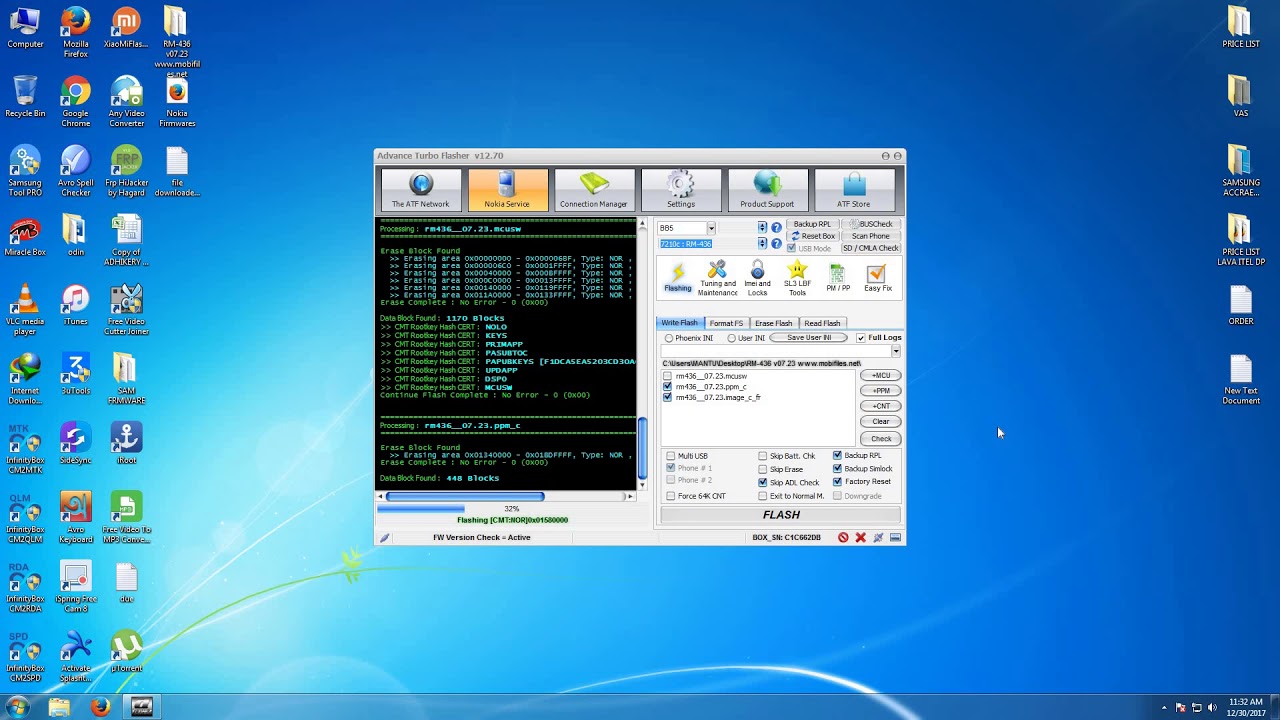Screen dimensions: 1280x720
Task: Select the Flashing tool
Action: pyautogui.click(x=678, y=278)
